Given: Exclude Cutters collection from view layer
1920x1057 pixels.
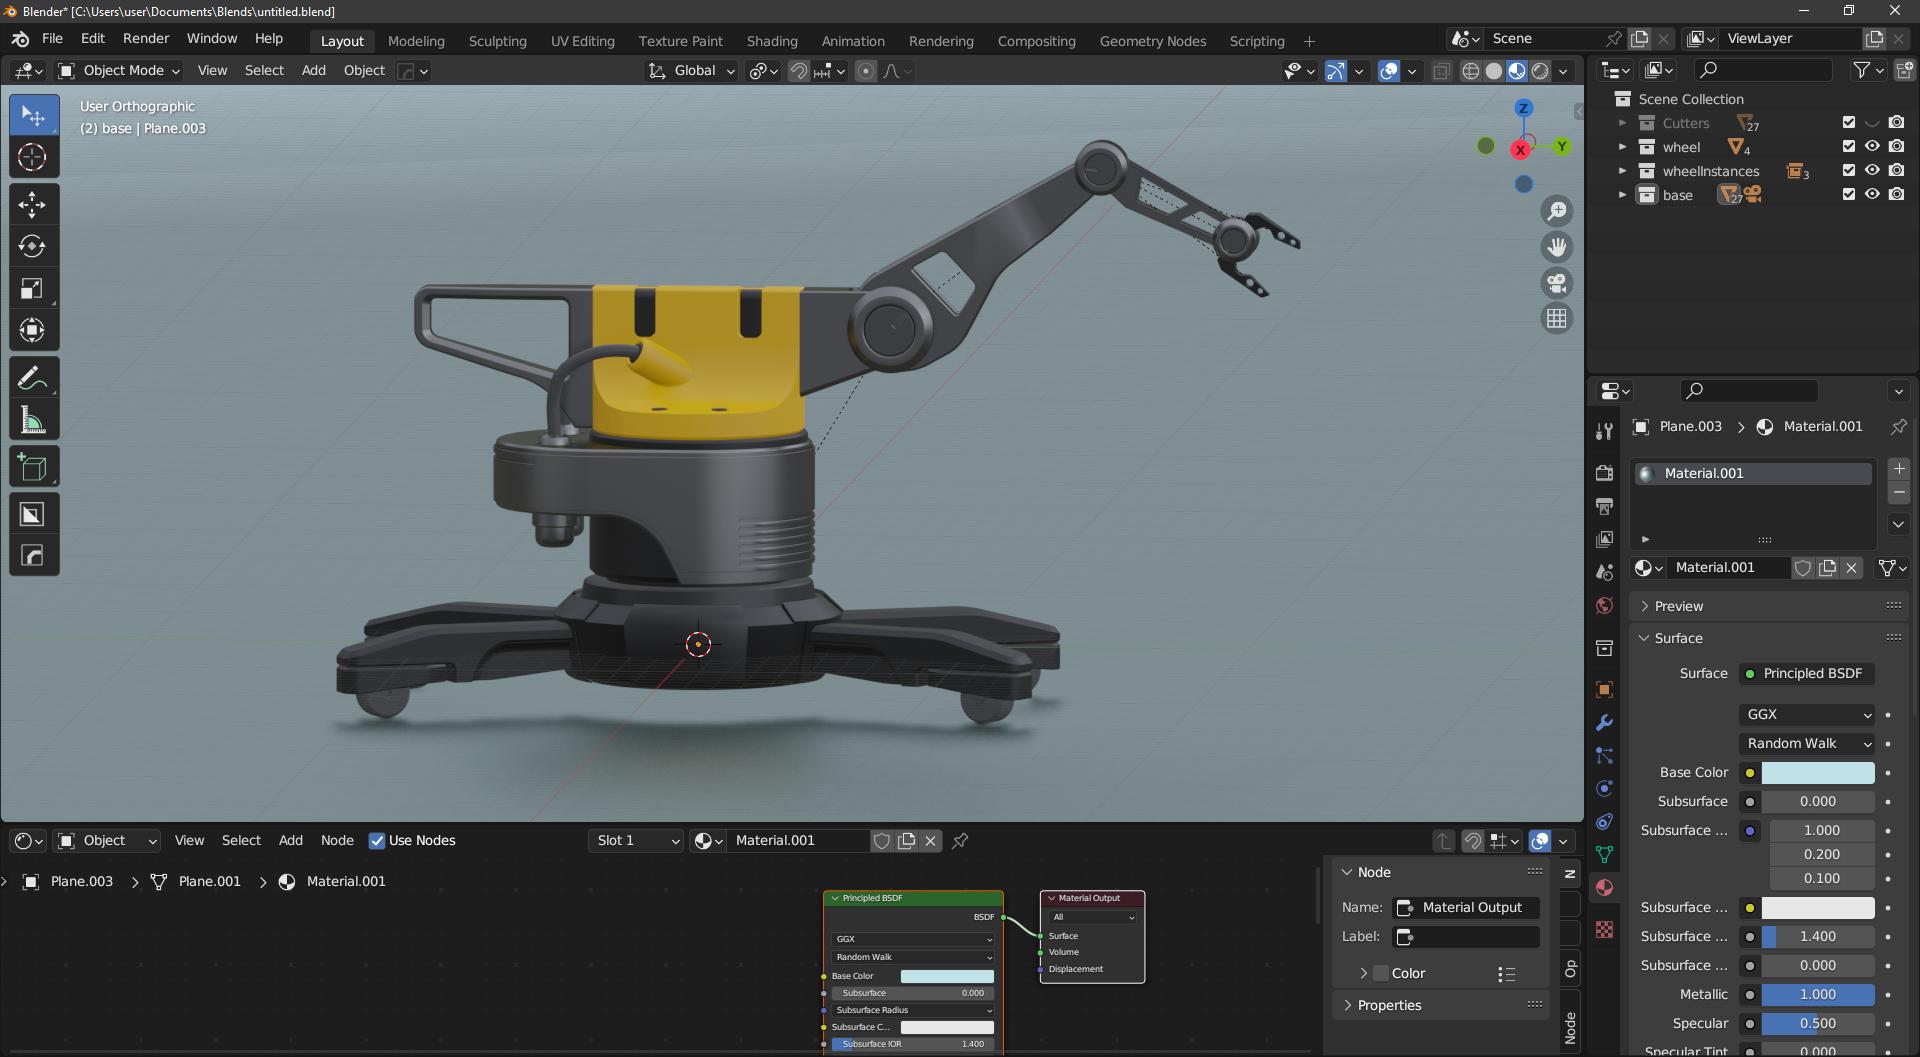Looking at the screenshot, I should point(1848,123).
